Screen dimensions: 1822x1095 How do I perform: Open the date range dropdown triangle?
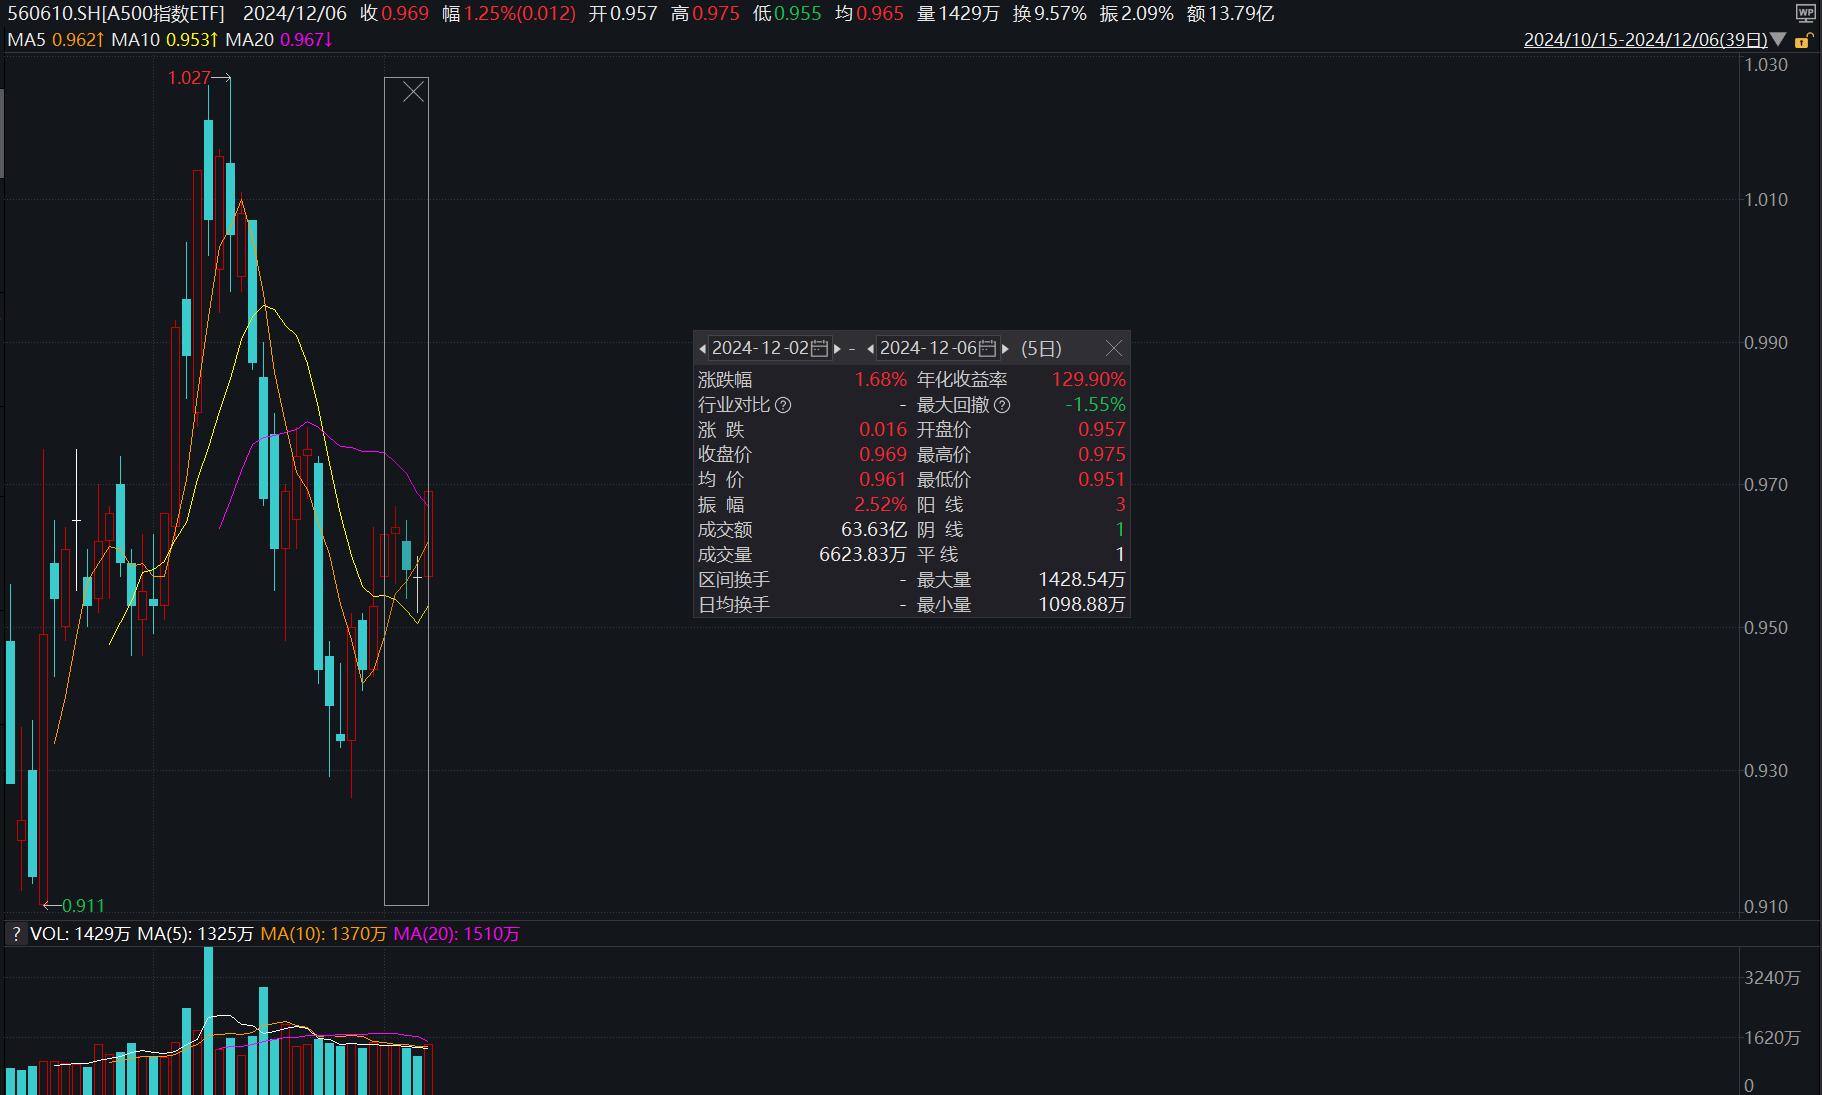point(1779,40)
